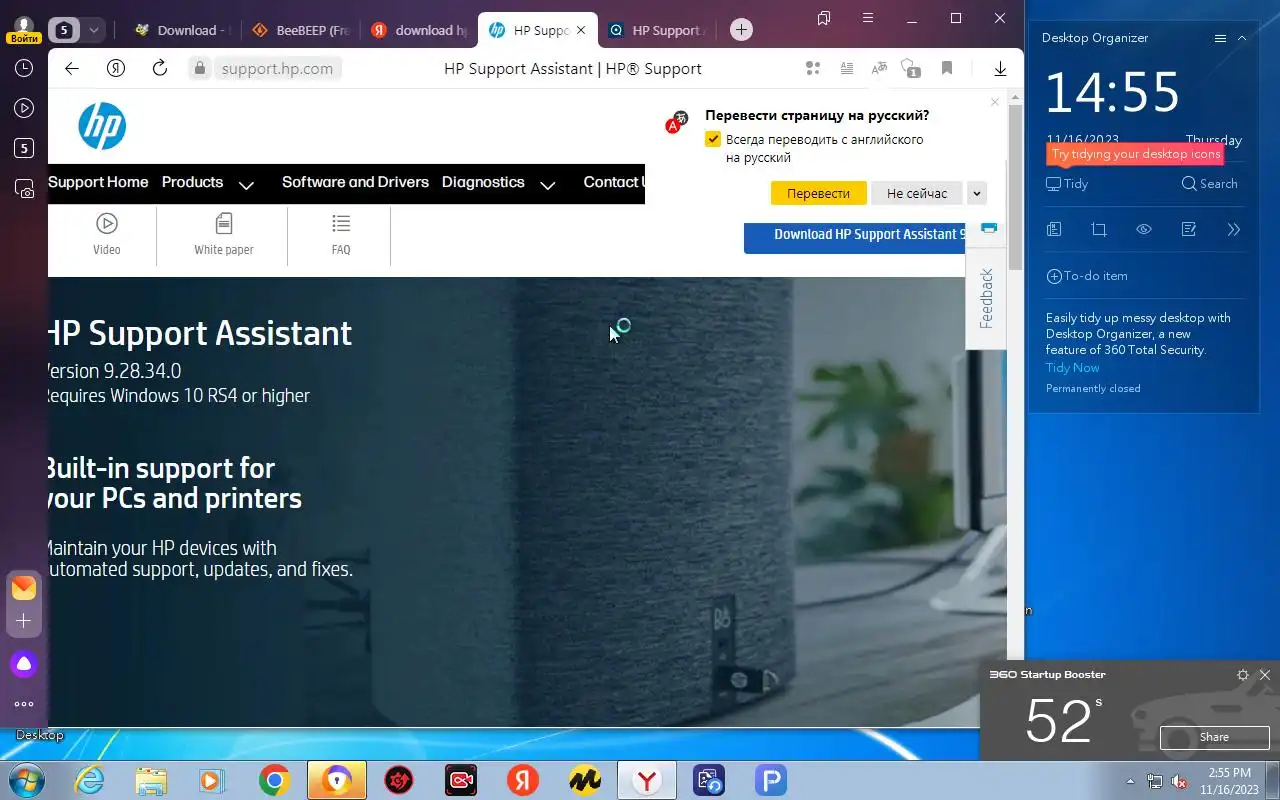Open the Windows Start menu

[x=26, y=780]
